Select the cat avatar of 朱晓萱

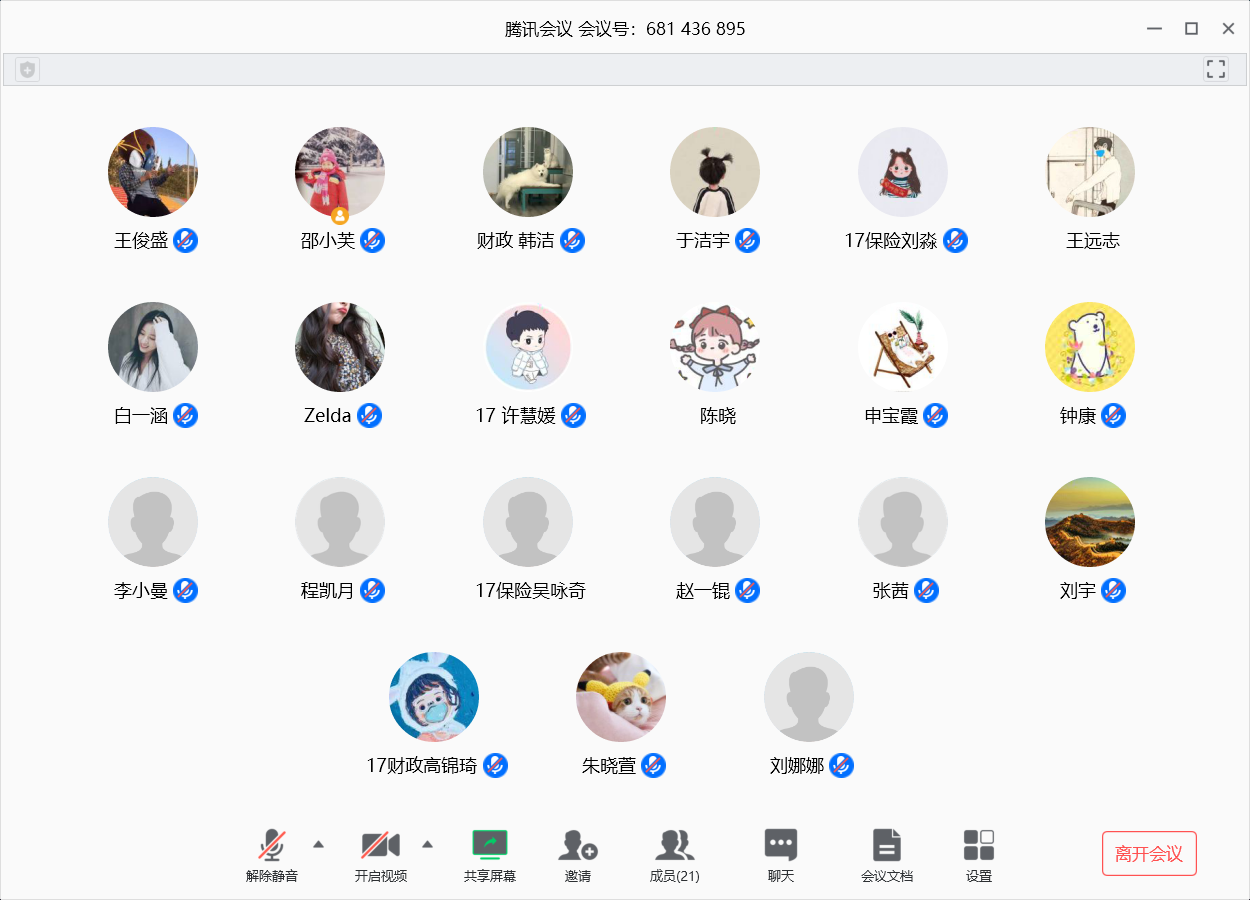[x=621, y=697]
